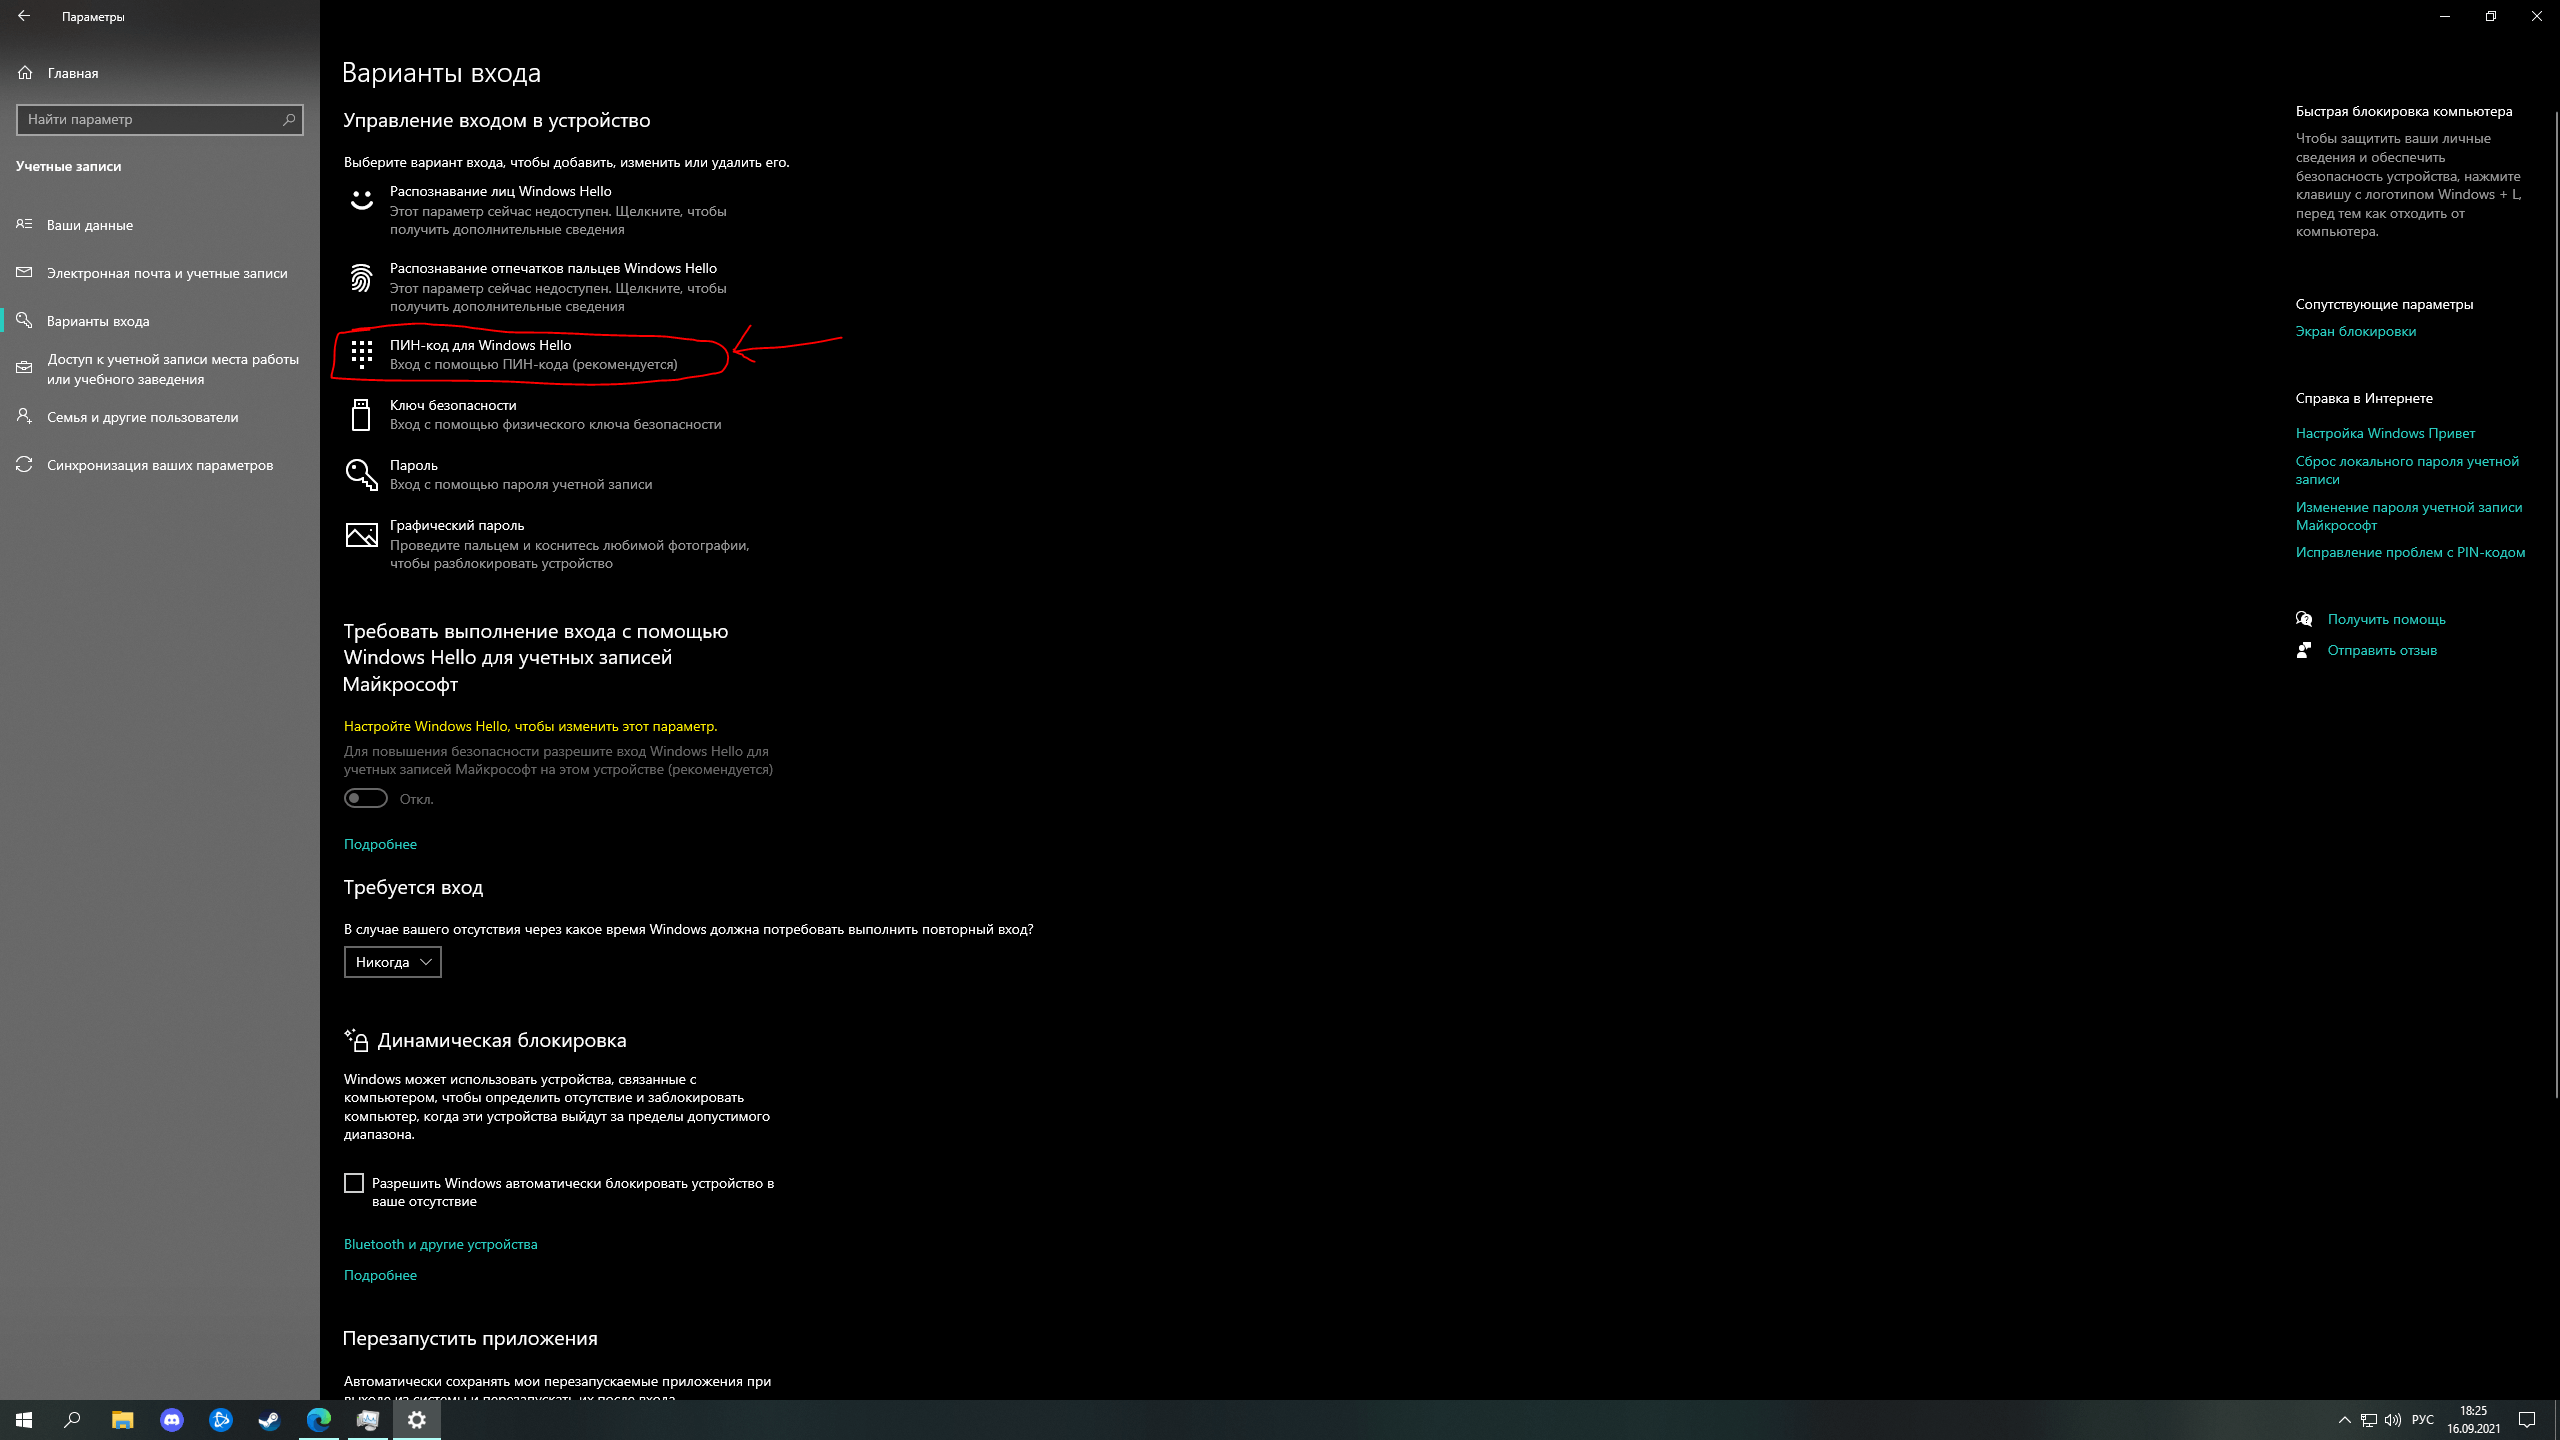Screen dimensions: 2560x1440
Task: Open File Explorer from taskbar
Action: click(x=122, y=1420)
